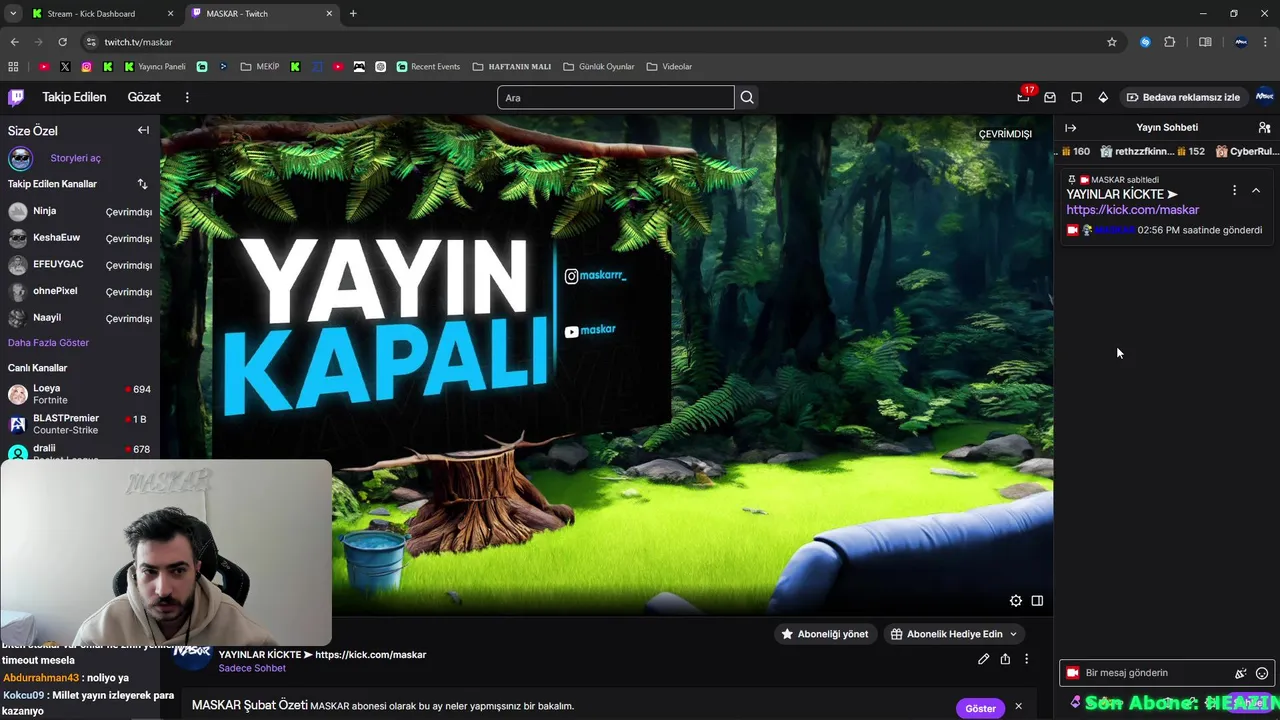Open KeshaEuw channel in sidebar
The image size is (1280, 720).
[x=80, y=238]
